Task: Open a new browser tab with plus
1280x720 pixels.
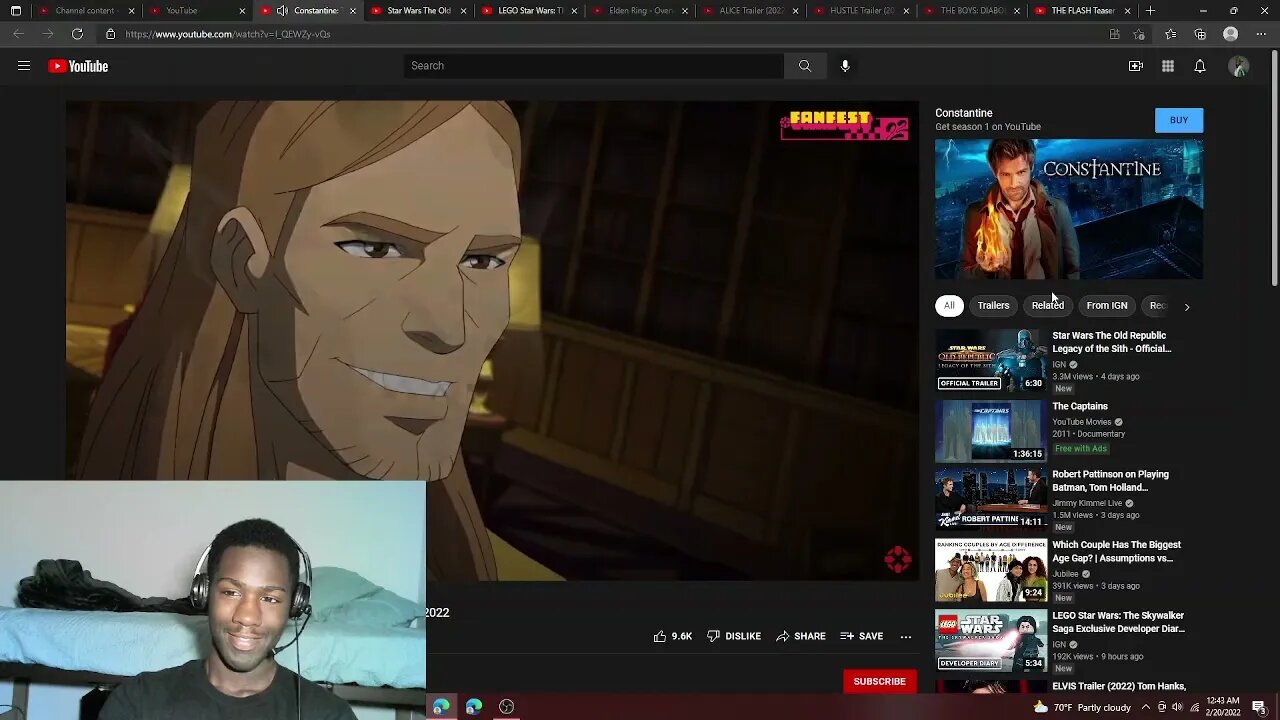Action: click(x=1151, y=11)
